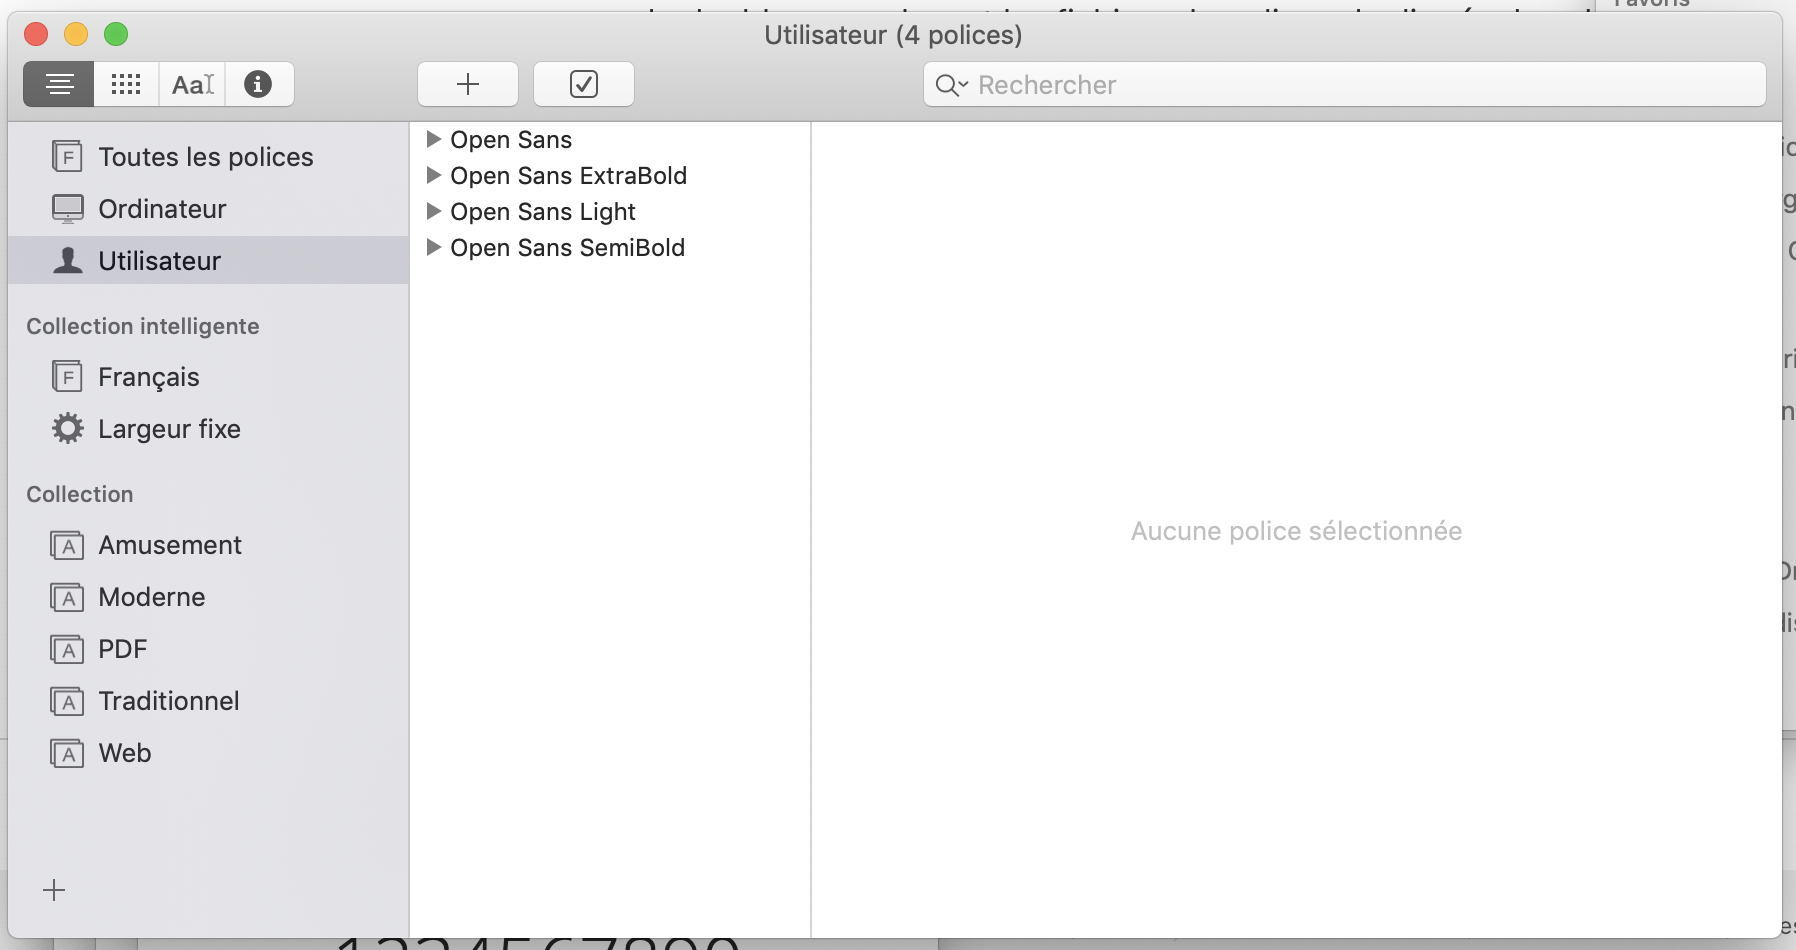This screenshot has width=1796, height=950.
Task: Select the Moderne collection
Action: coord(208,597)
